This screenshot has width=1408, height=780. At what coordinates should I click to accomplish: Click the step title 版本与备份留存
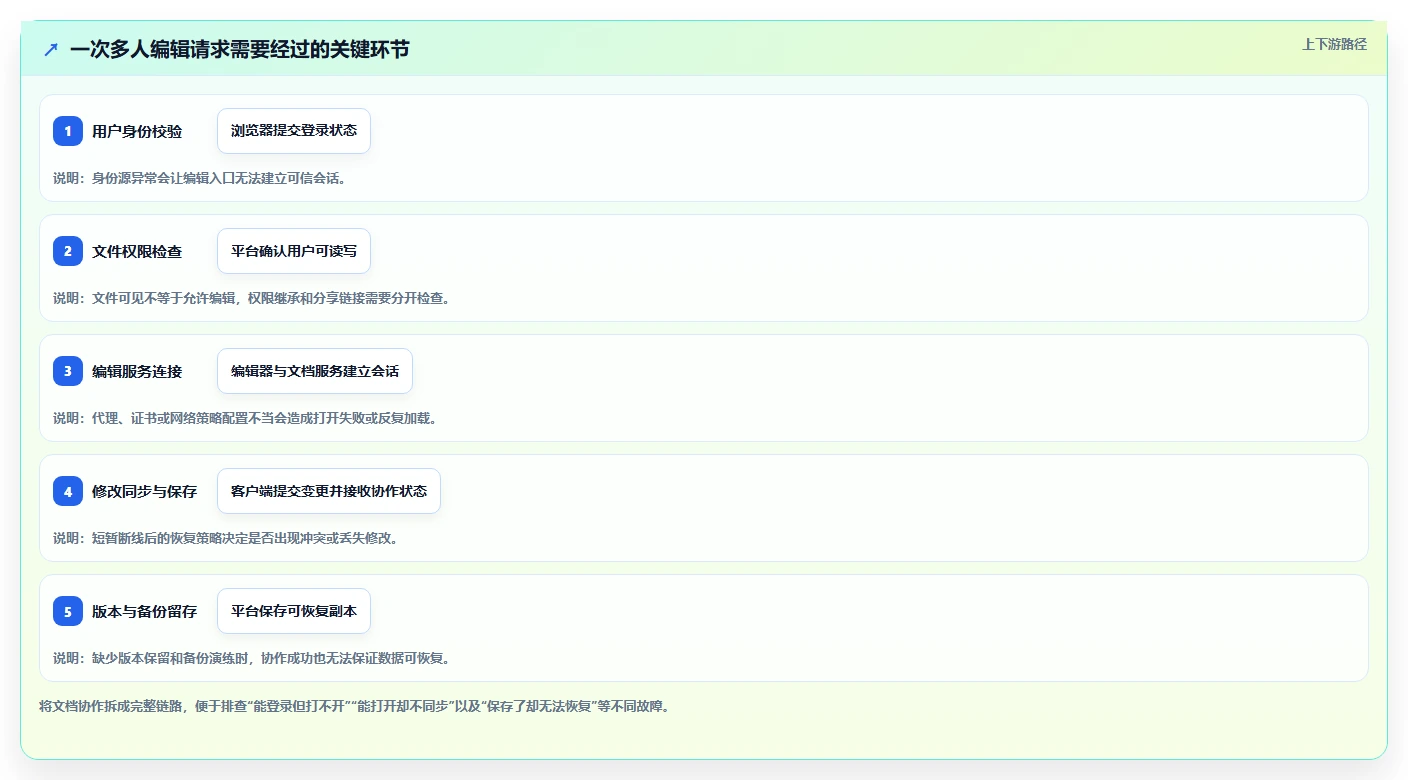point(144,611)
